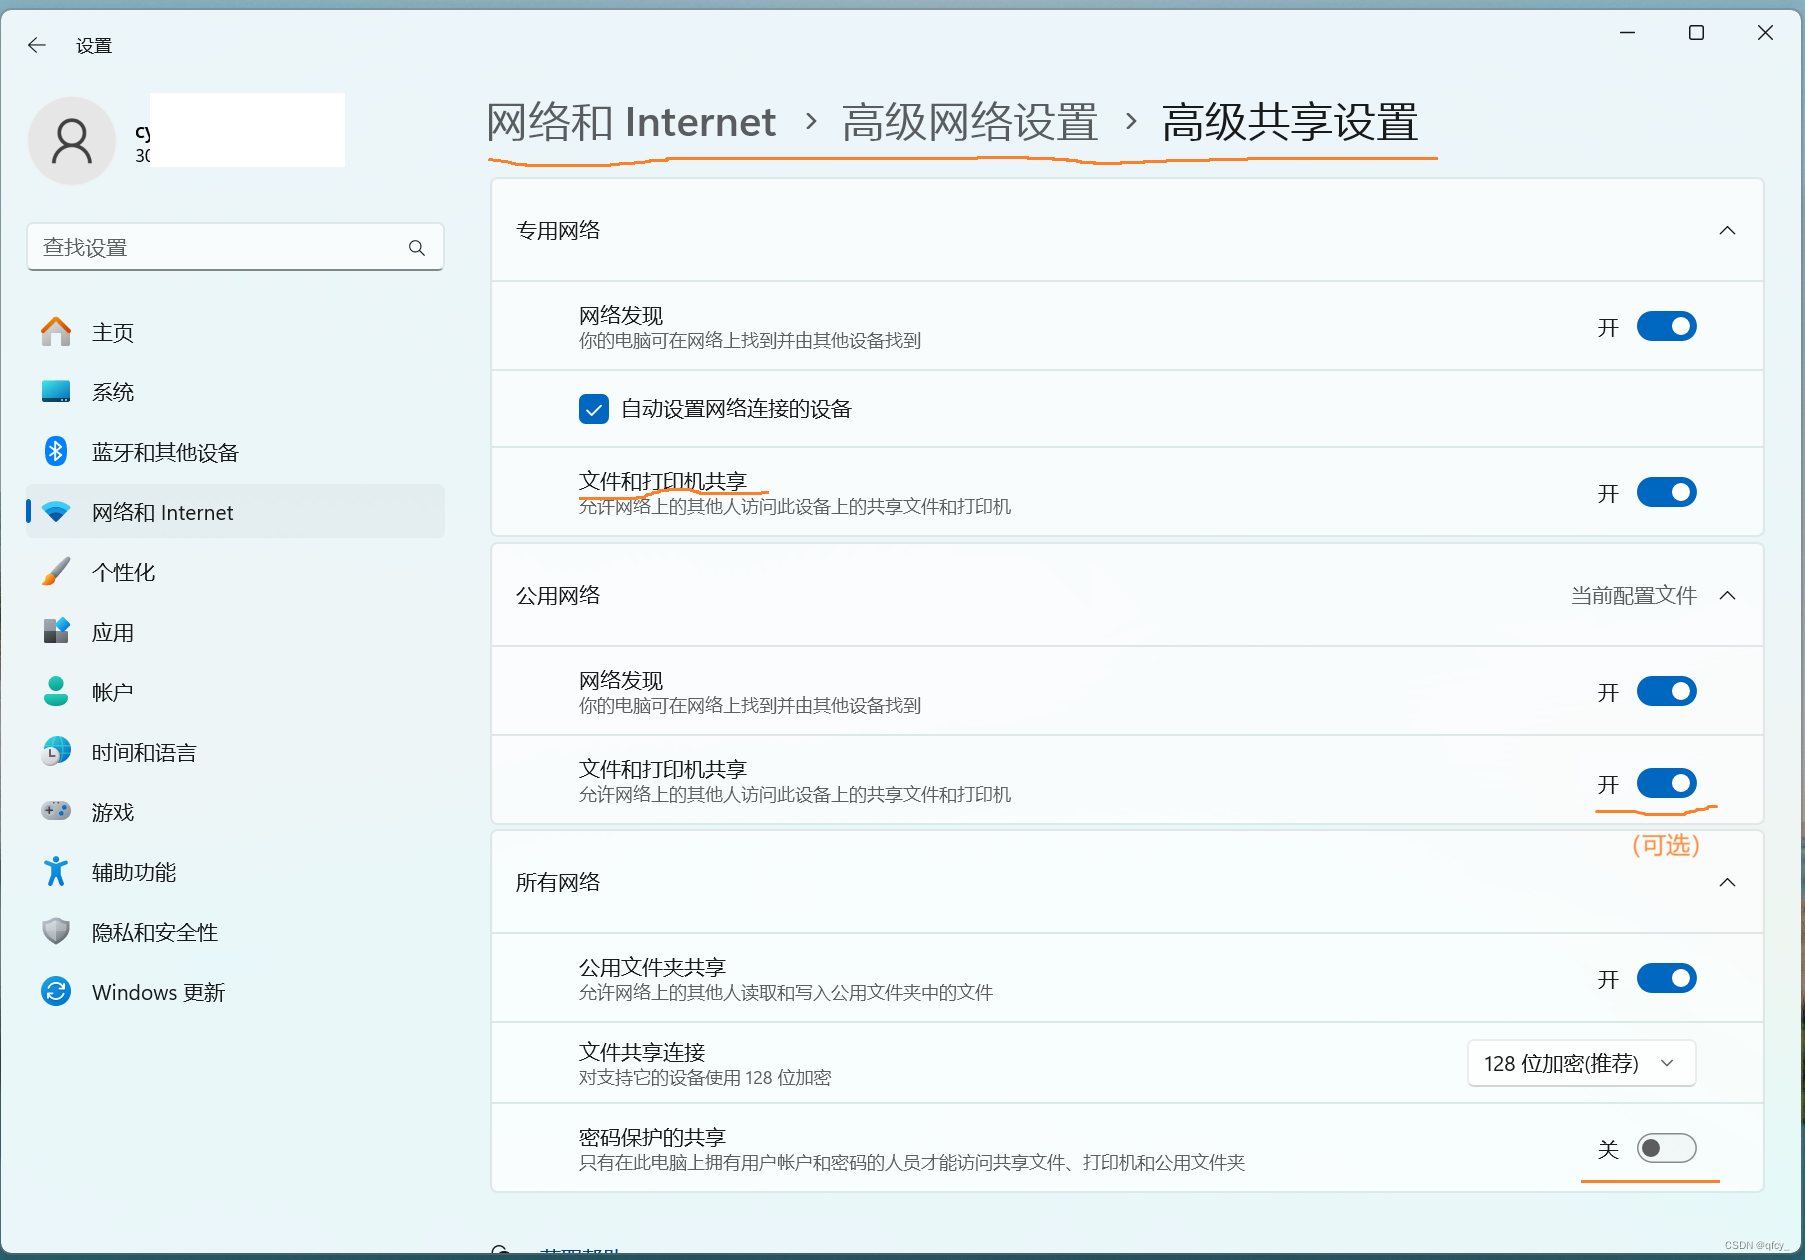The height and width of the screenshot is (1260, 1805).
Task: Open 帐户 settings
Action: 235,692
